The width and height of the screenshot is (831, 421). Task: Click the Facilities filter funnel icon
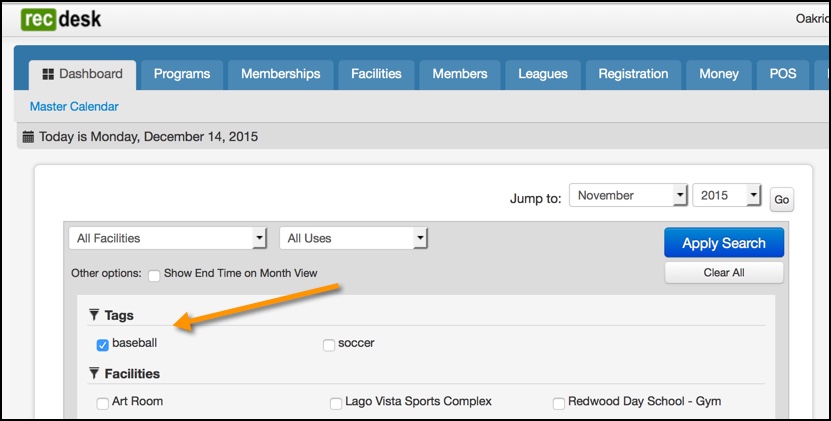click(x=94, y=373)
